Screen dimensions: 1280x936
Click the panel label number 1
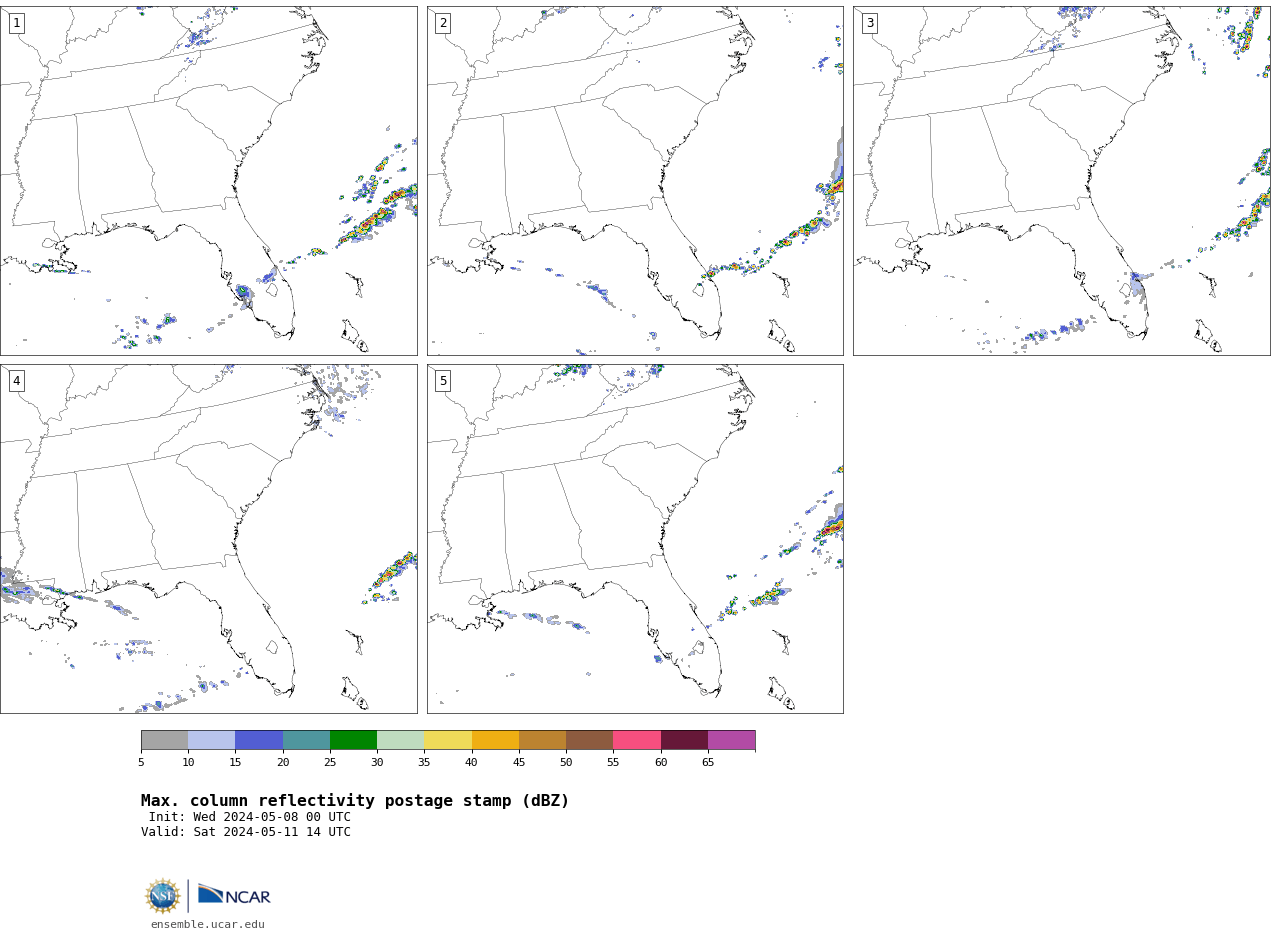(x=16, y=23)
